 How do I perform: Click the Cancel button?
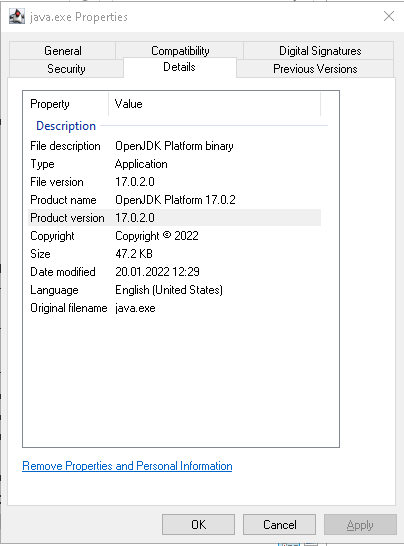pyautogui.click(x=279, y=524)
